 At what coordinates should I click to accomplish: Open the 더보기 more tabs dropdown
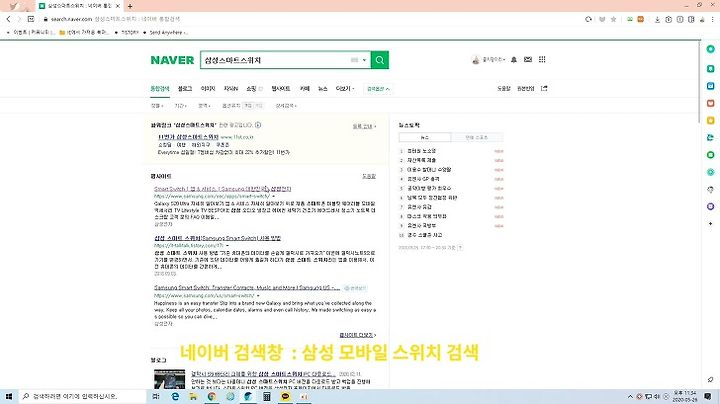click(345, 89)
